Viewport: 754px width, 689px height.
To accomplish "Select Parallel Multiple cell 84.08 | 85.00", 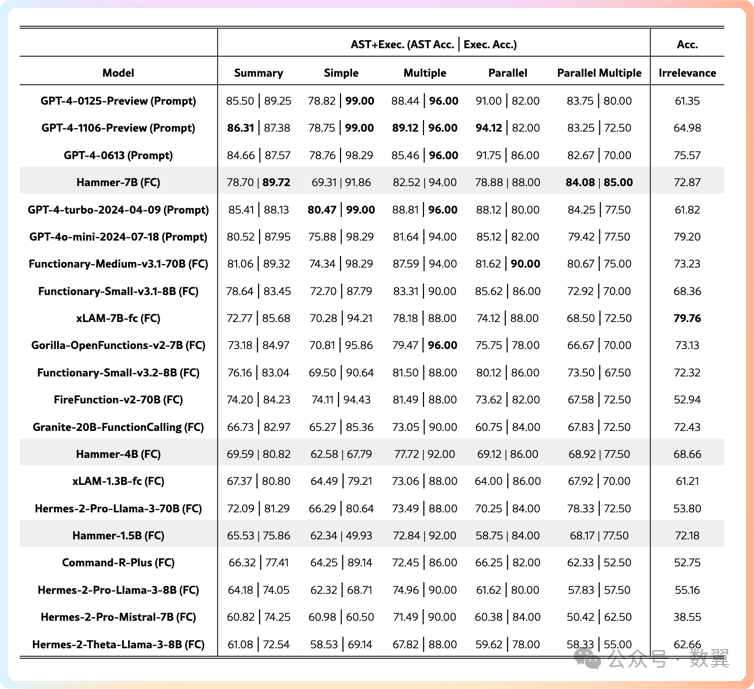I will coord(599,182).
